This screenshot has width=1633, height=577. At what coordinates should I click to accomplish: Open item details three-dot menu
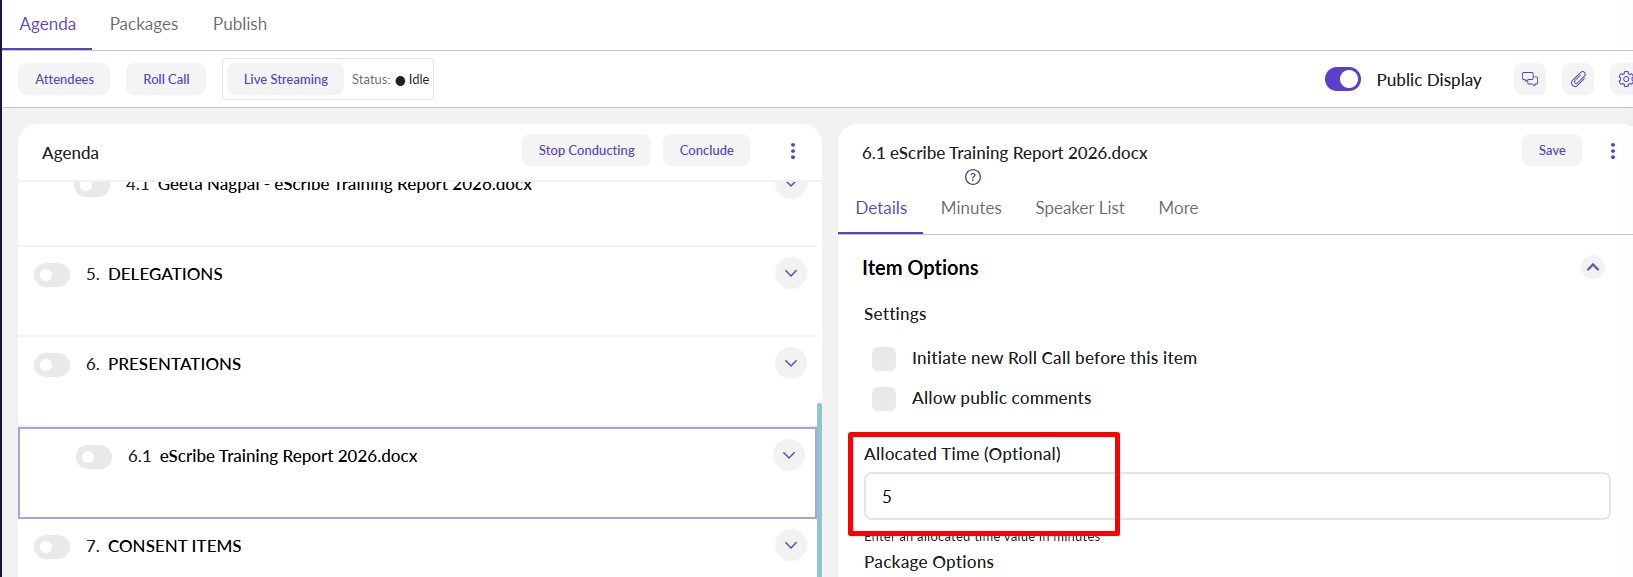coord(1612,151)
